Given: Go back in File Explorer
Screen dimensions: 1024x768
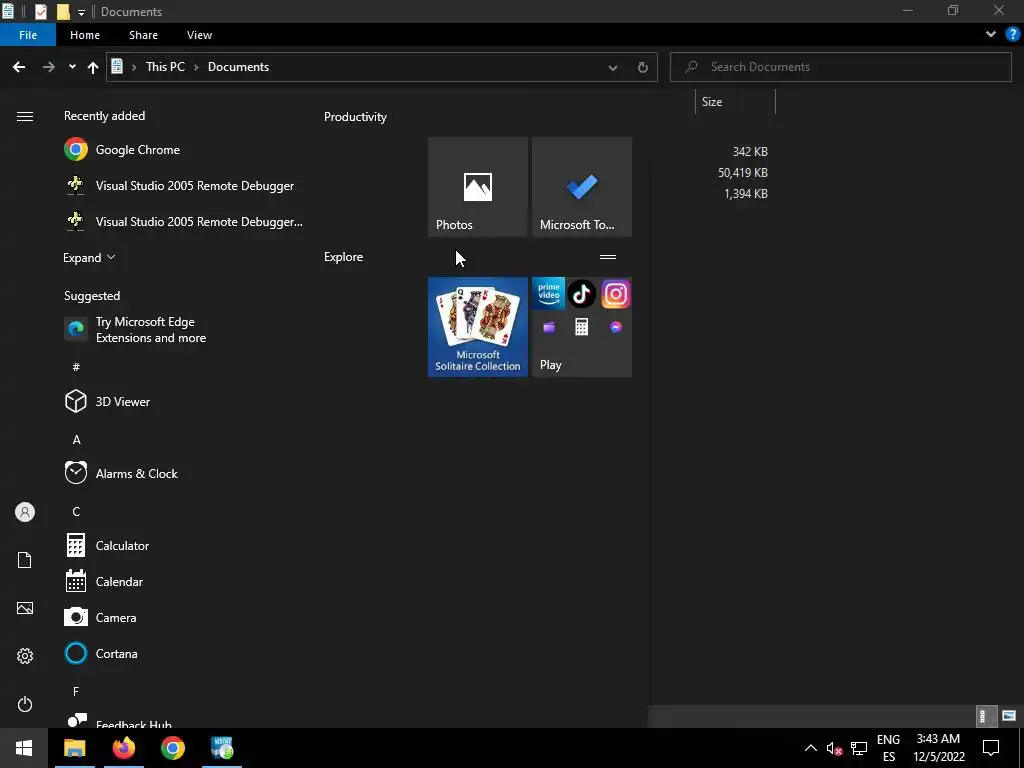Looking at the screenshot, I should pyautogui.click(x=19, y=67).
